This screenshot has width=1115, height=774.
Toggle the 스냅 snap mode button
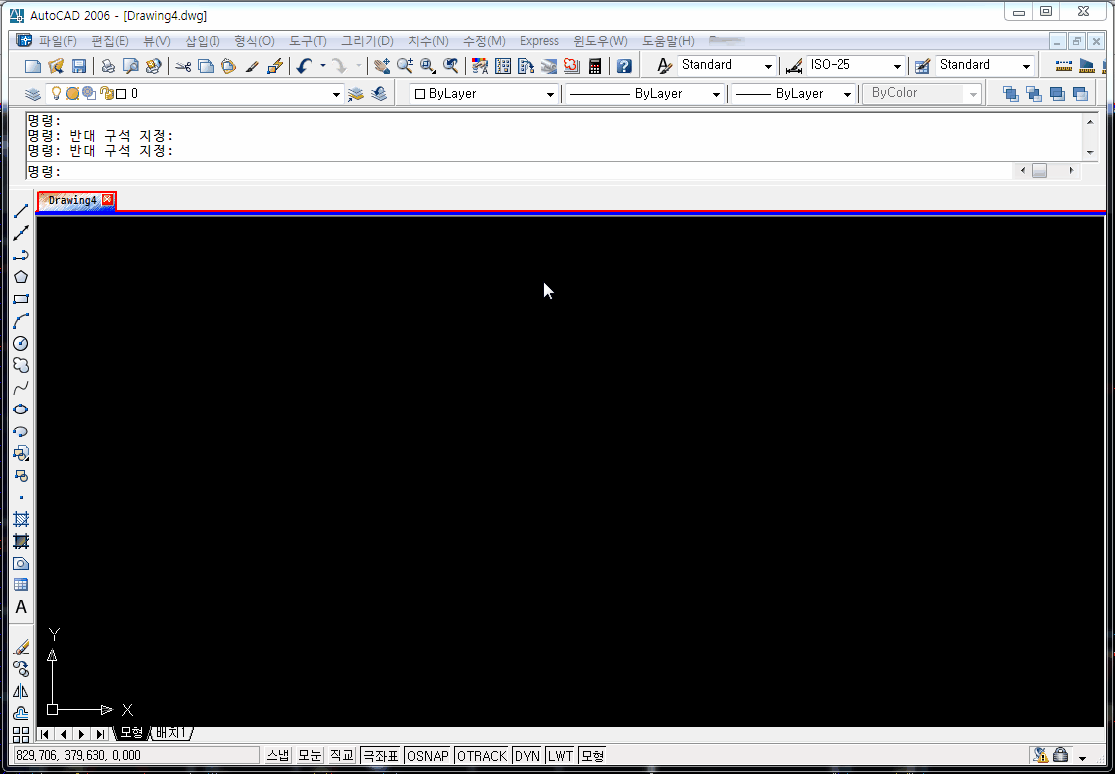pyautogui.click(x=277, y=756)
